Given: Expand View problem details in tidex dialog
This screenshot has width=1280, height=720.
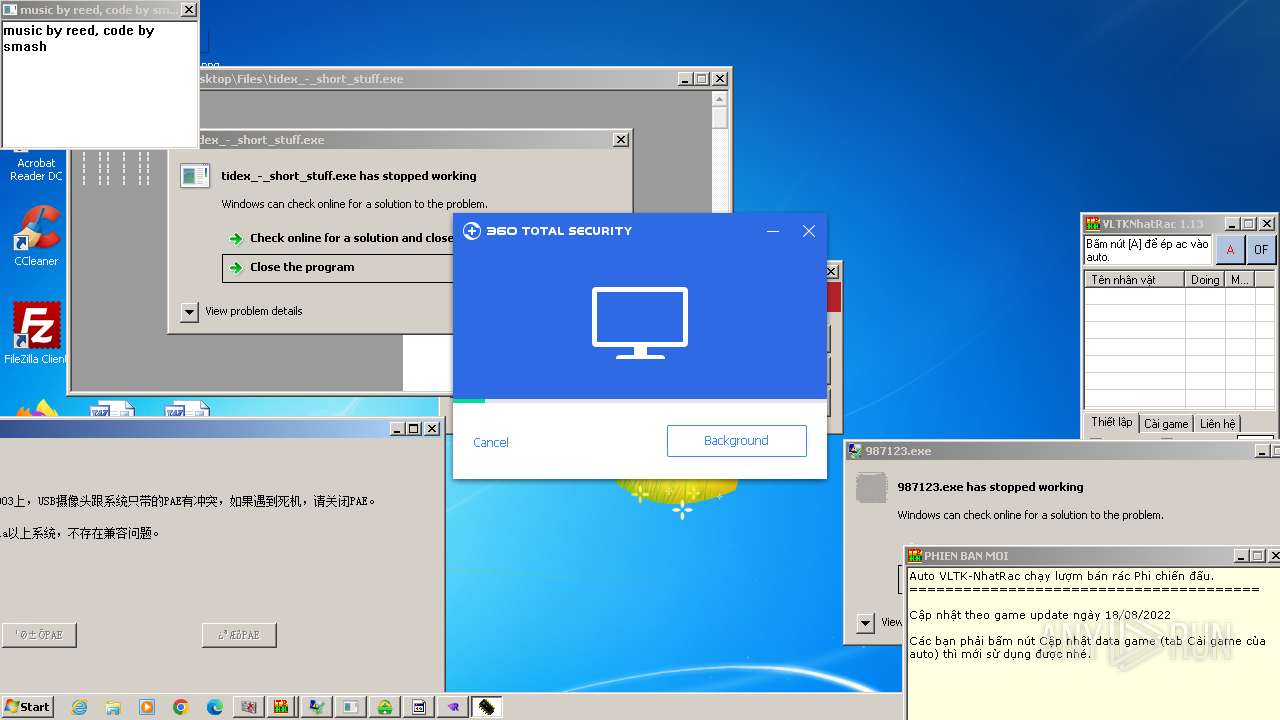Looking at the screenshot, I should [190, 312].
